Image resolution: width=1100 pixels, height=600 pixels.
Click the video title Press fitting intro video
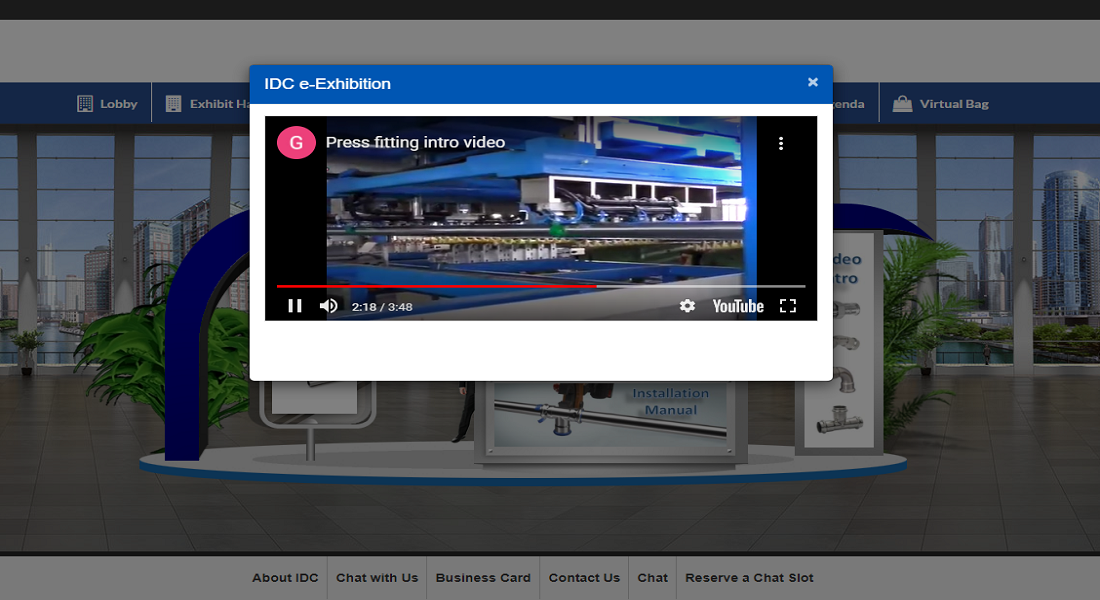[415, 142]
